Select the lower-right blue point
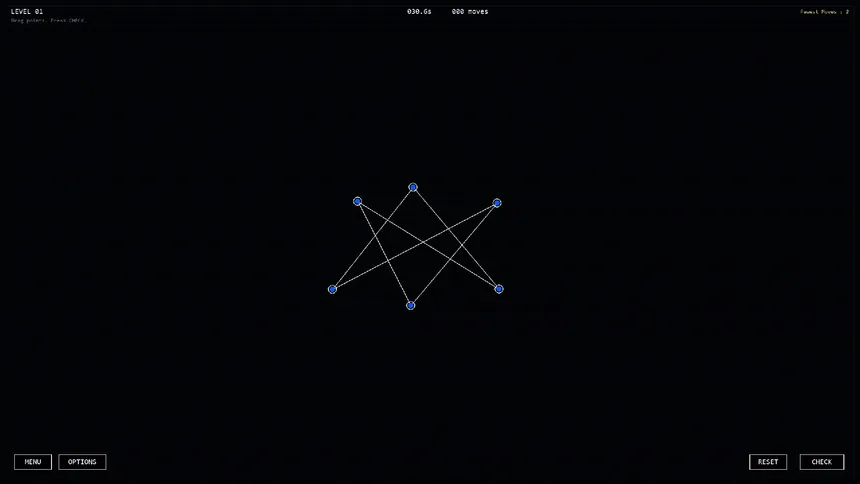Viewport: 860px width, 484px height. [499, 289]
